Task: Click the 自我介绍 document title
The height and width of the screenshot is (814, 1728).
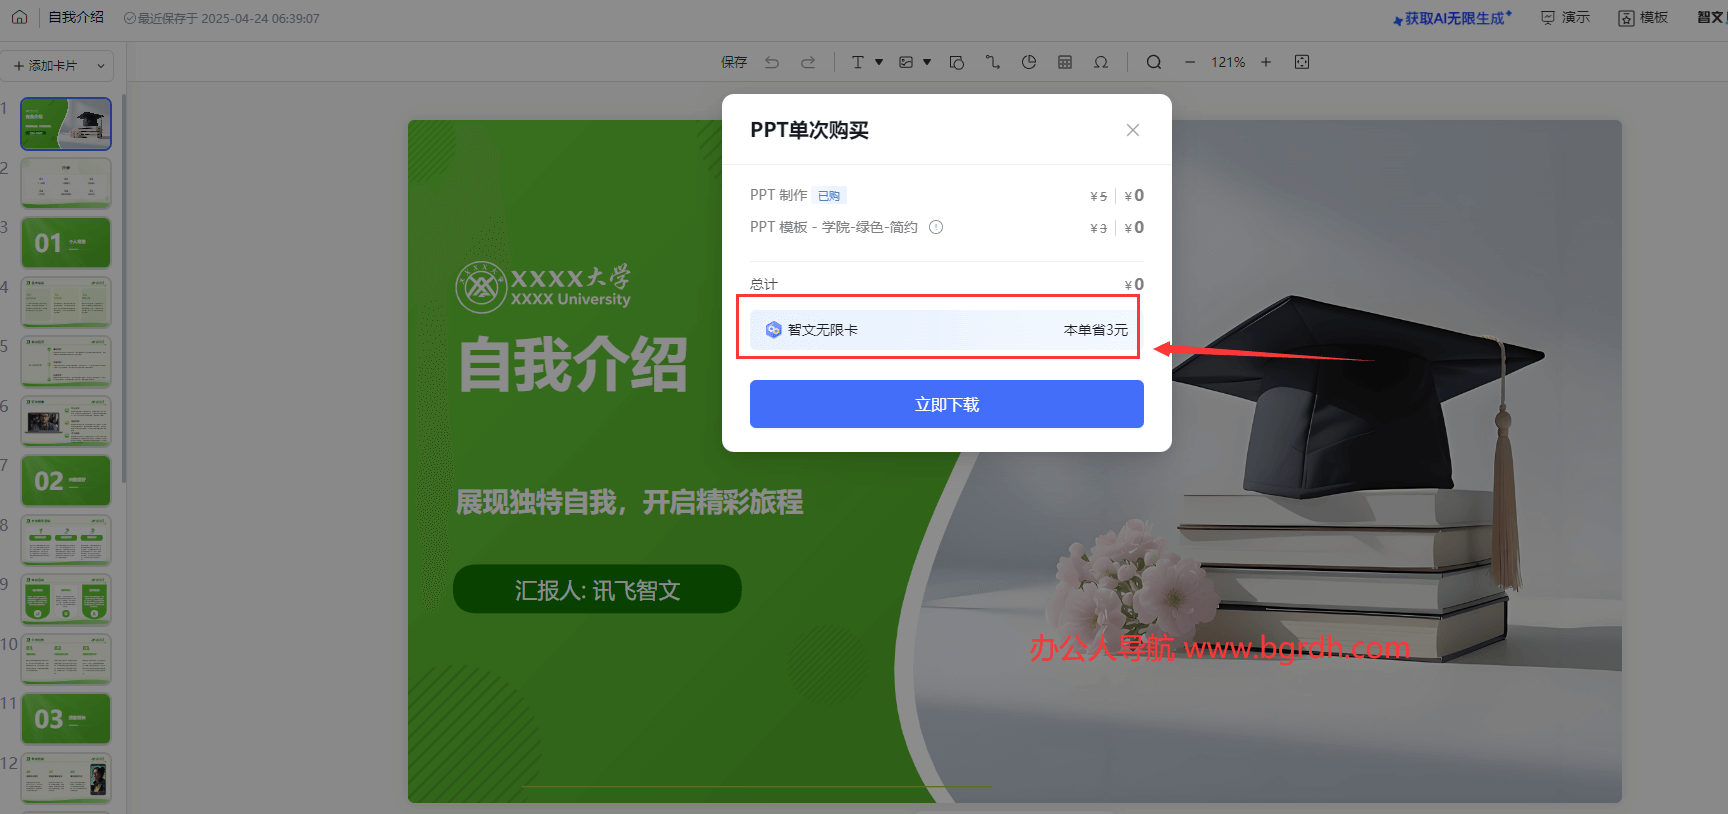Action: coord(76,17)
